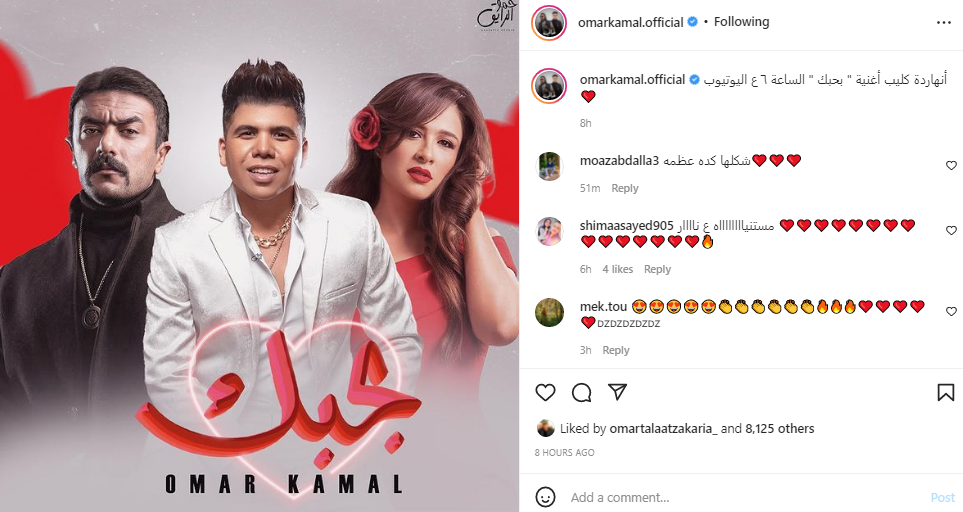The height and width of the screenshot is (512, 963).
Task: View 8,125 others who liked
Action: [x=780, y=429]
